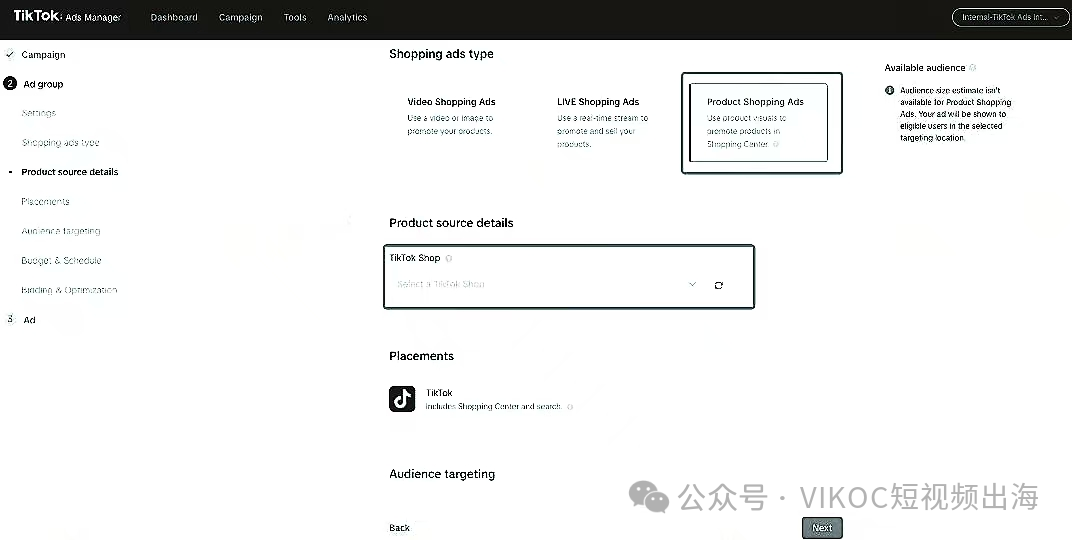Choose the LIVE Shopping Ads card
The width and height of the screenshot is (1072, 540).
coord(608,122)
